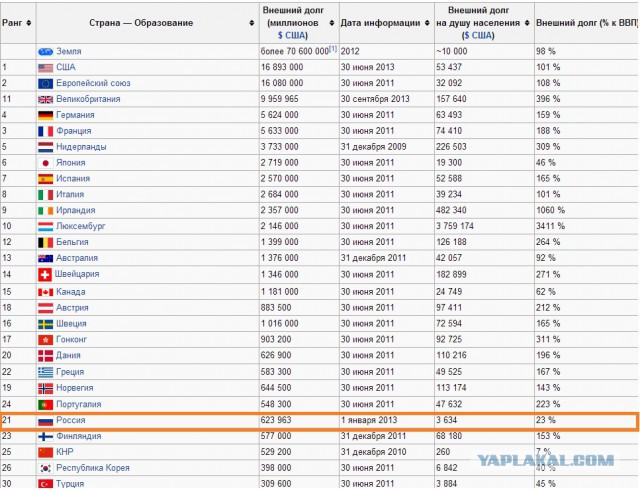Sort by Дата информации column arrows
Image resolution: width=640 pixels, height=490 pixels.
(427, 23)
